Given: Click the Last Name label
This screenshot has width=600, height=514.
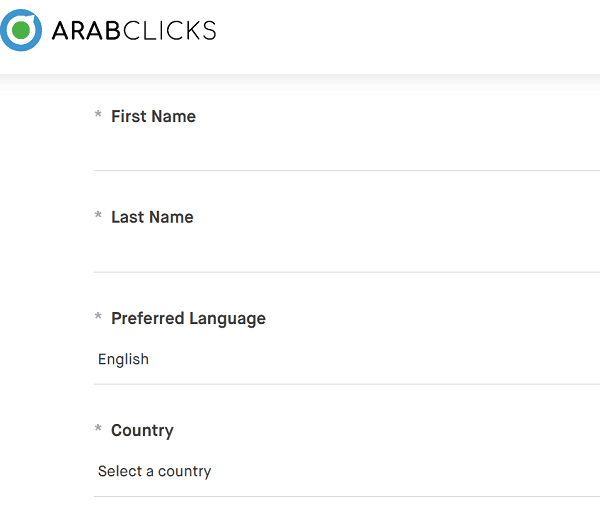Looking at the screenshot, I should point(152,217).
